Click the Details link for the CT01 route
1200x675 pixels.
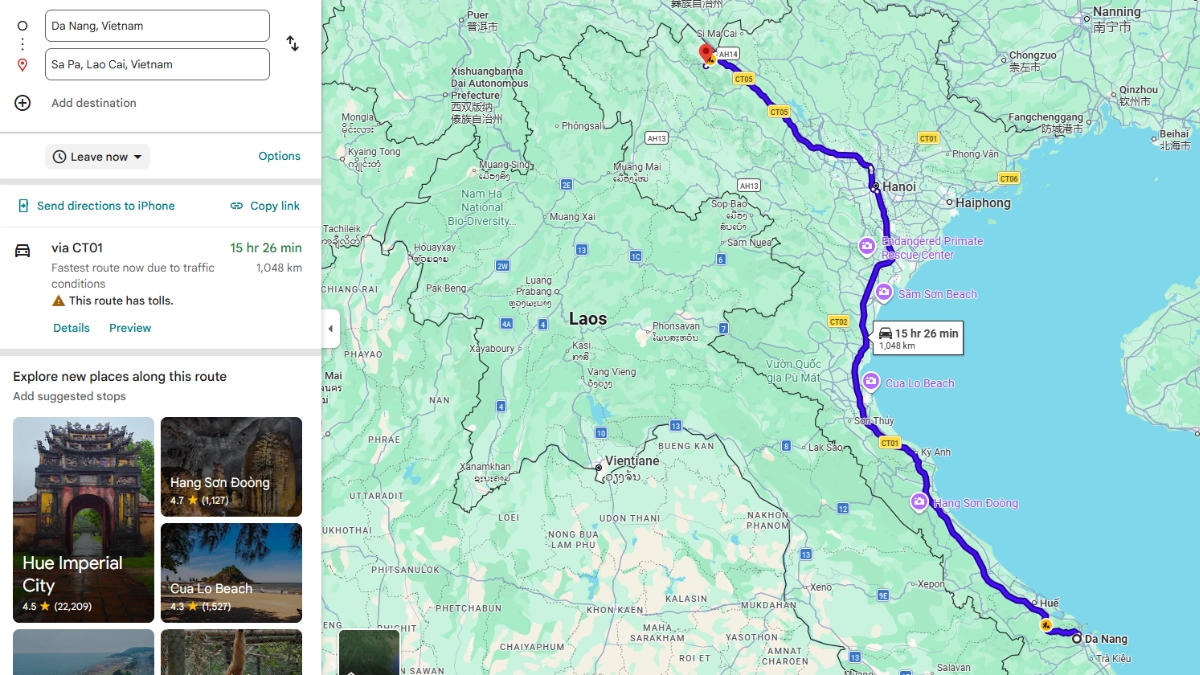pyautogui.click(x=71, y=327)
